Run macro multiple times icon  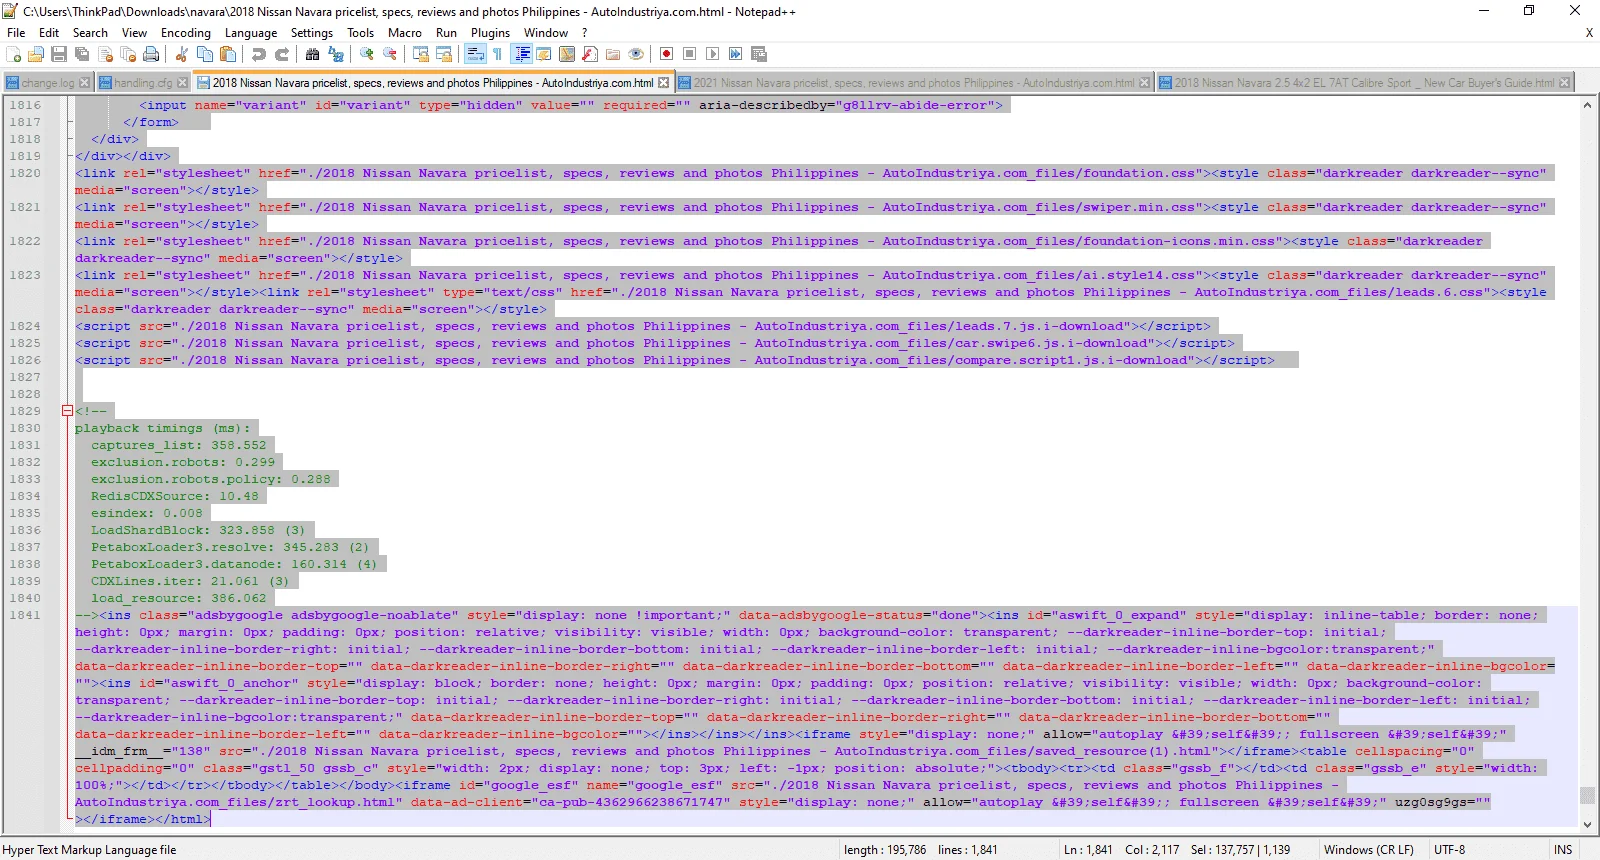pos(736,54)
